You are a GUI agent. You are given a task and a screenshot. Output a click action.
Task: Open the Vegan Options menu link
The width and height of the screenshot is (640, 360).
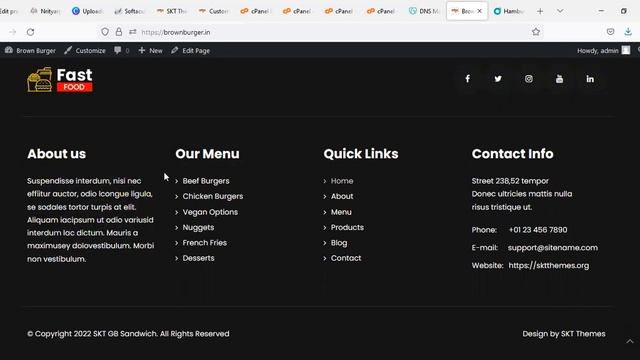tap(210, 212)
